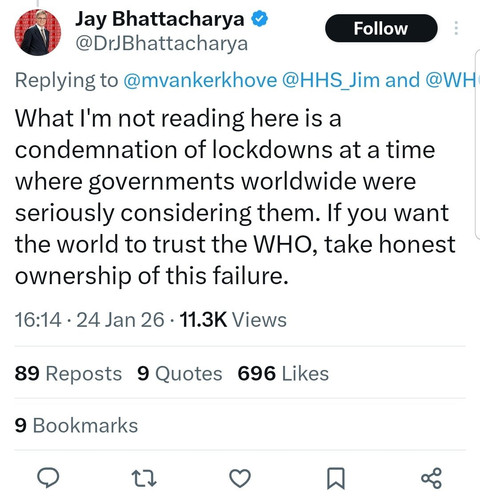This screenshot has width=480, height=500.
Task: Bookmark the tweet using the bookmark icon
Action: pos(336,478)
